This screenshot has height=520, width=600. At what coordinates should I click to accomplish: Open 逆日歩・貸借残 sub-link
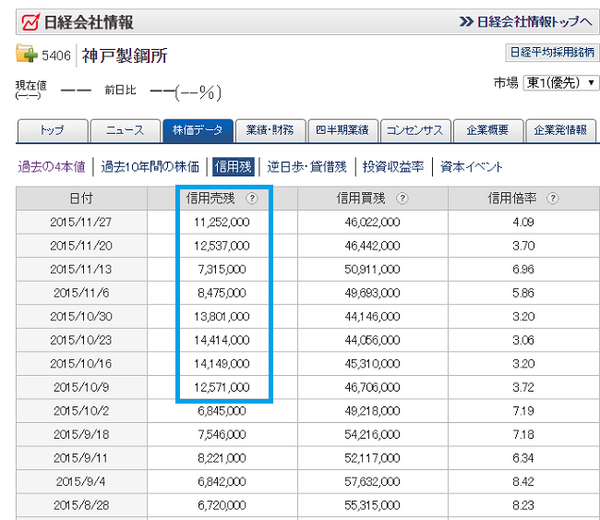307,167
